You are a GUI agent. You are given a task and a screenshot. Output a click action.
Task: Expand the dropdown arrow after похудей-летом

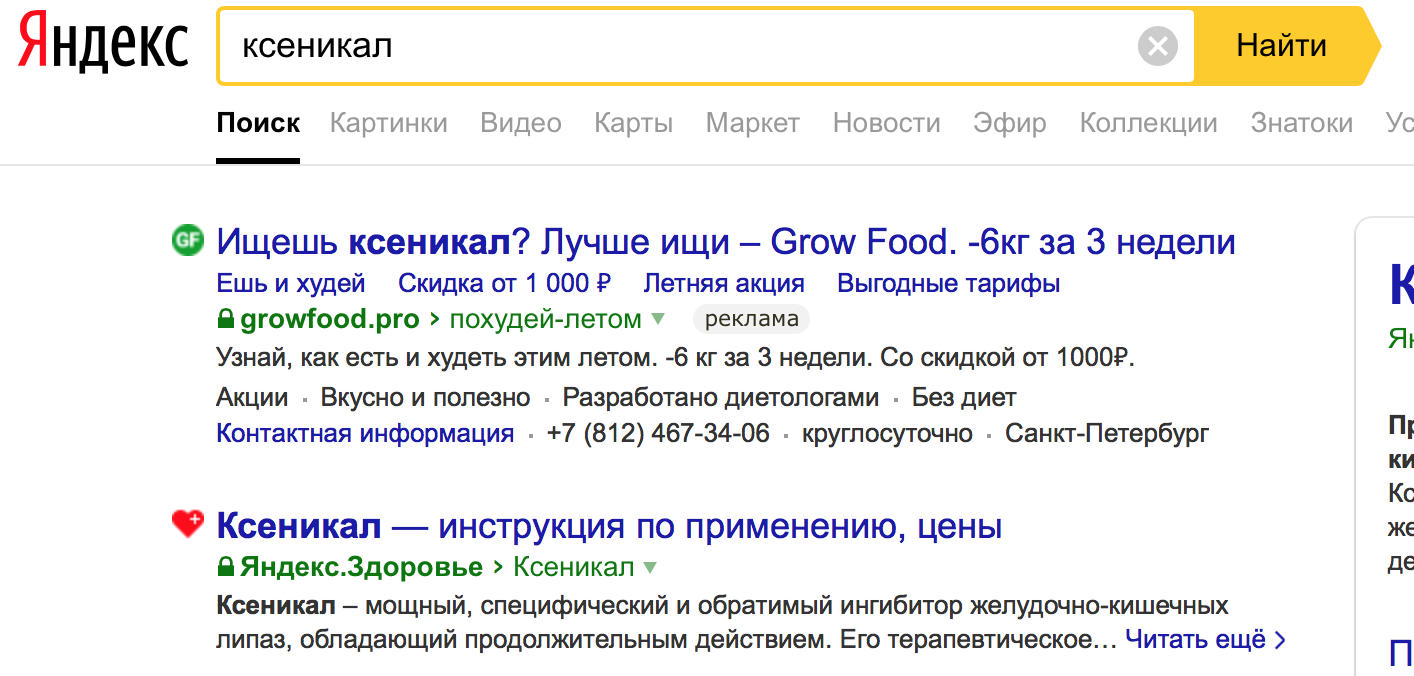[657, 320]
